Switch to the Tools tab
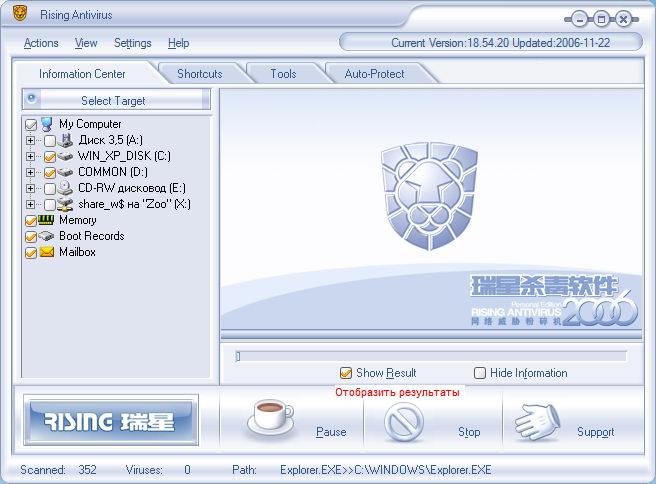Screen dimensions: 656x484 (x=283, y=74)
